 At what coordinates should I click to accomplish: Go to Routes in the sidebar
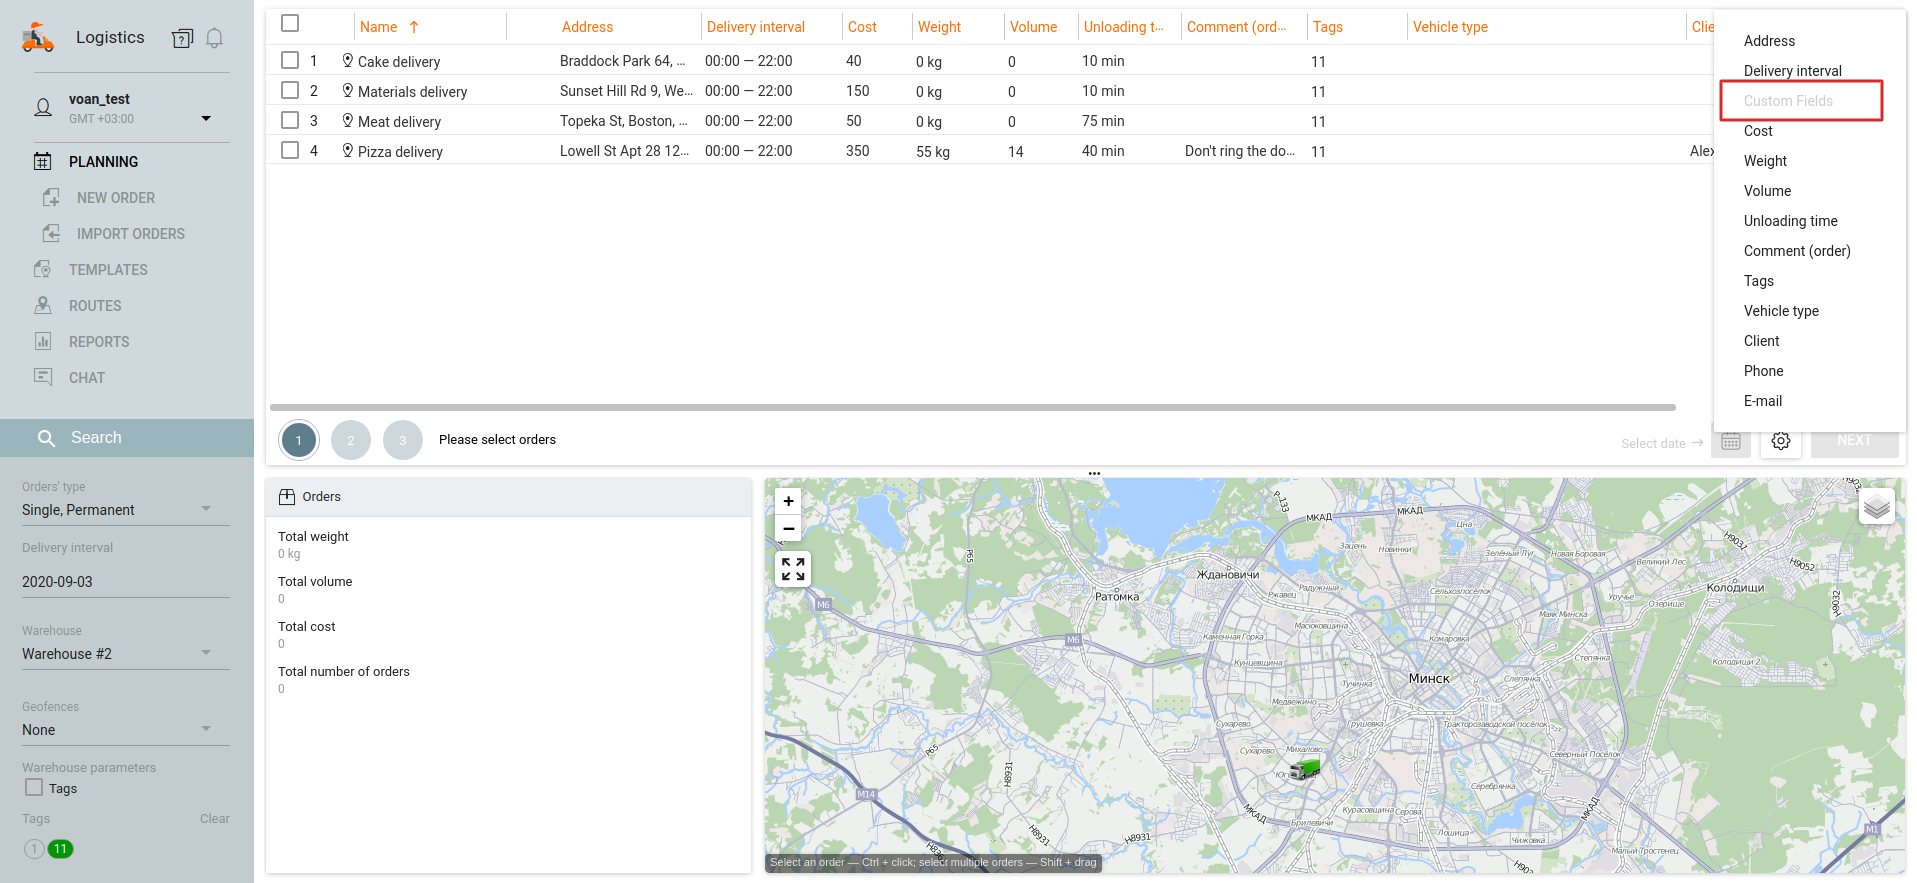[x=95, y=306]
